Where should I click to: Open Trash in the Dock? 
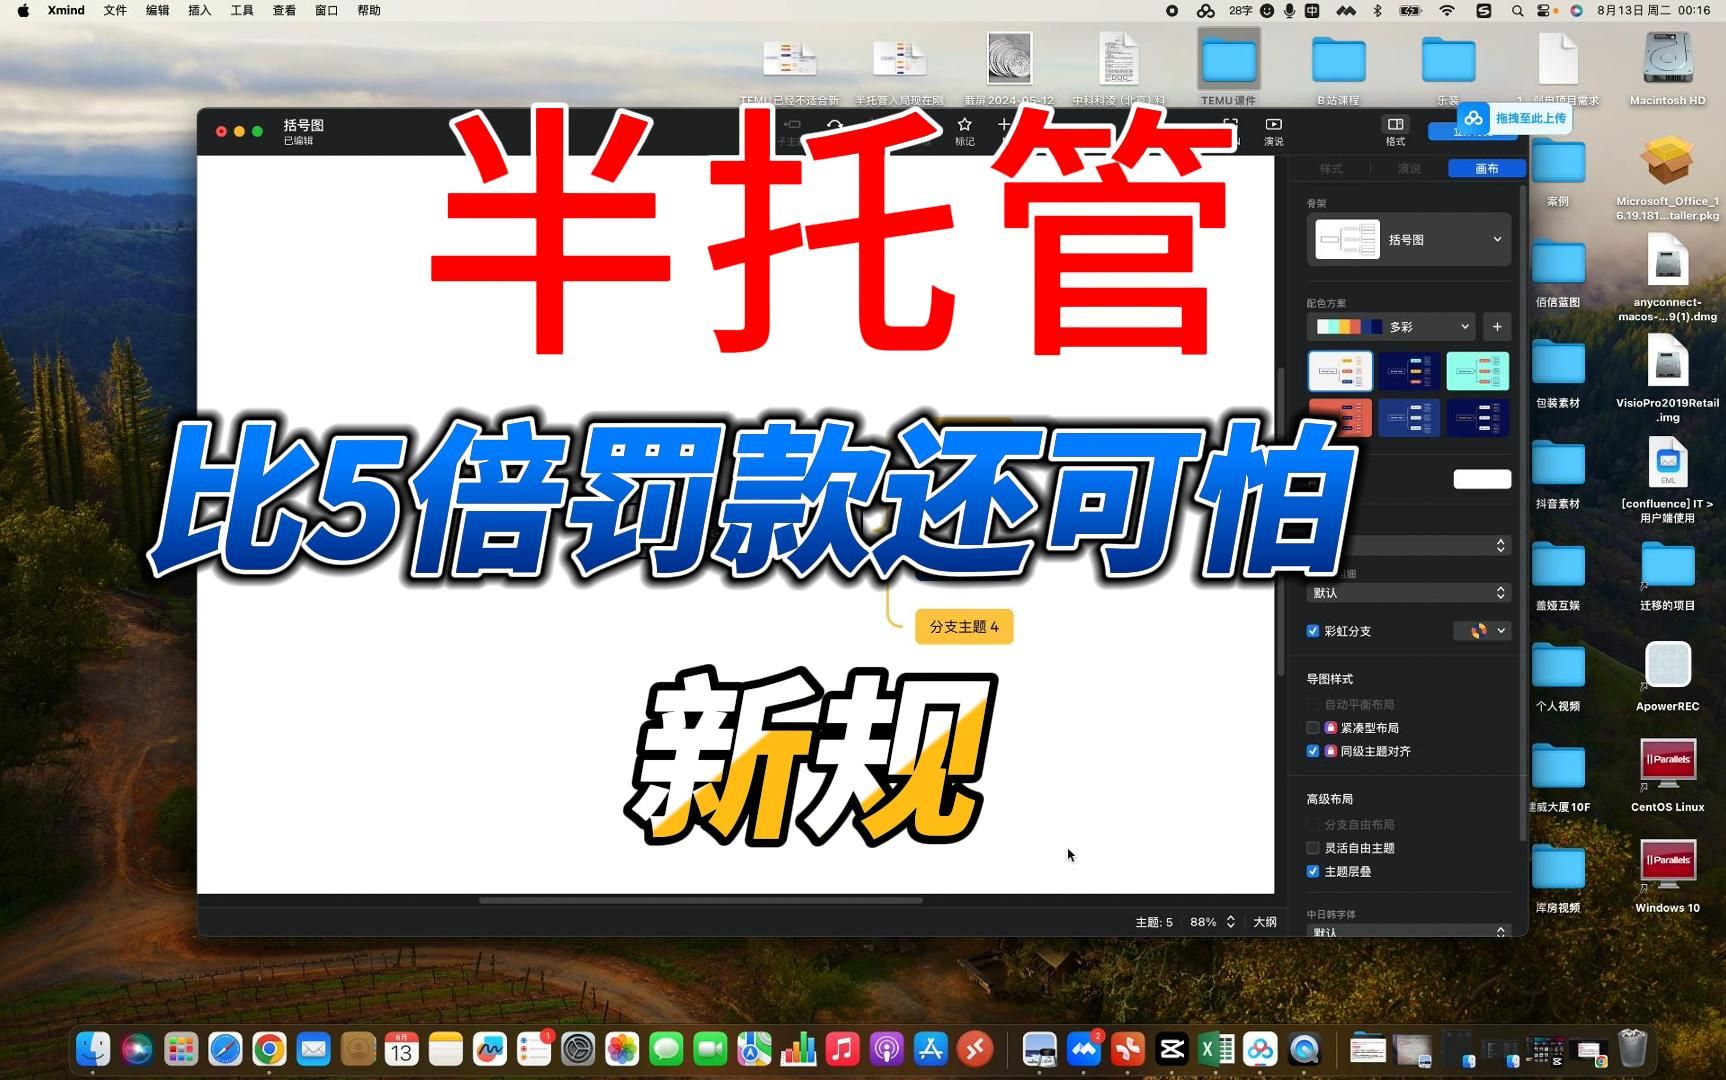coord(1632,1049)
